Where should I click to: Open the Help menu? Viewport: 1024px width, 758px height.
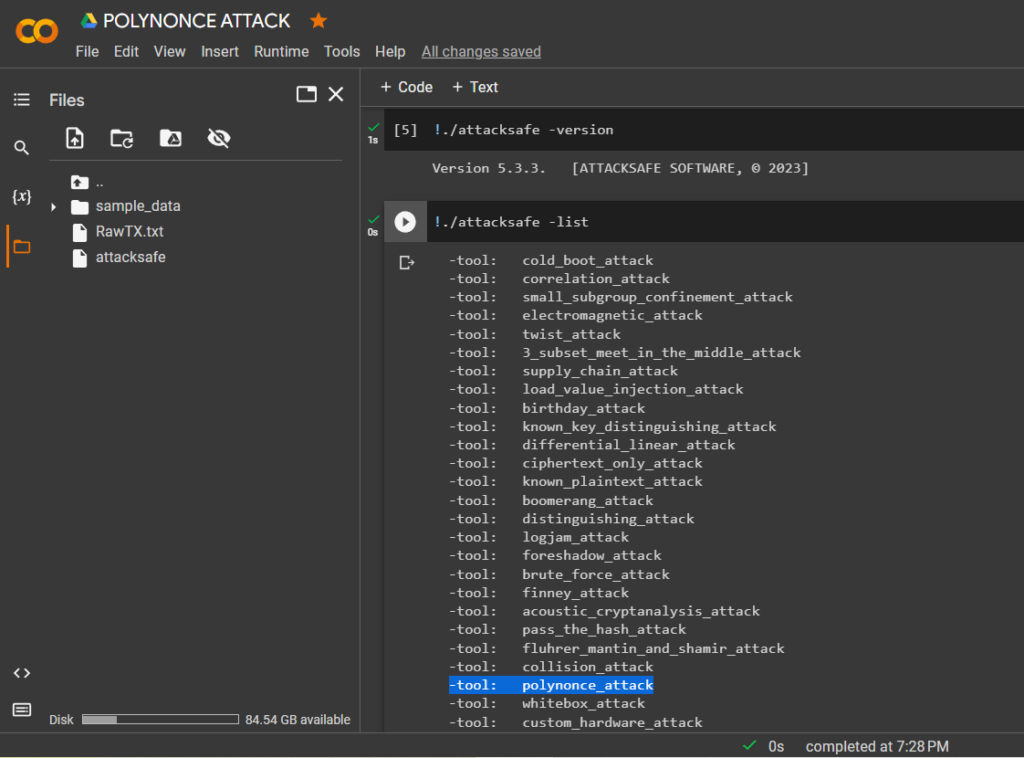click(390, 52)
